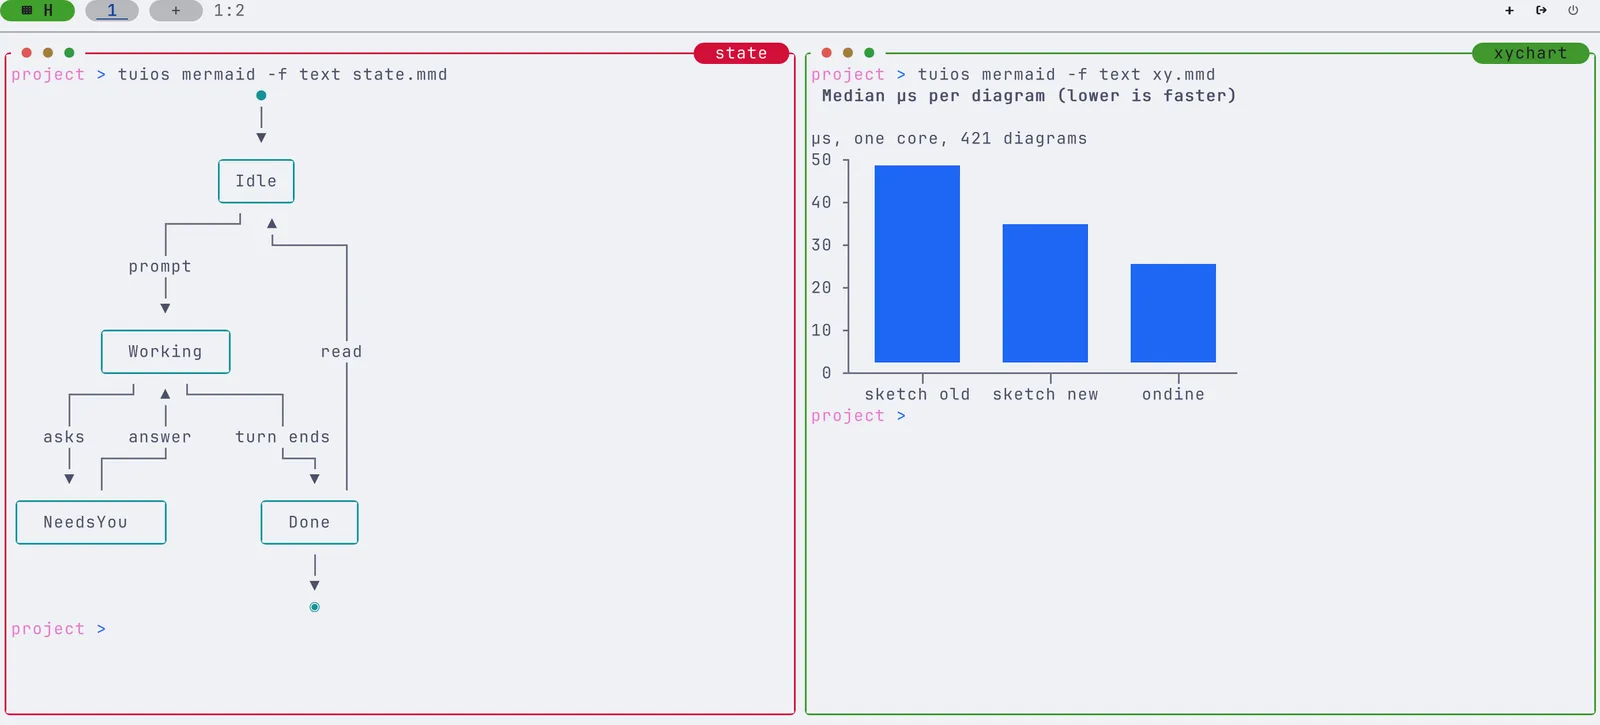The height and width of the screenshot is (725, 1600).
Task: Click the 'turn ends' transition label
Action: pos(283,437)
